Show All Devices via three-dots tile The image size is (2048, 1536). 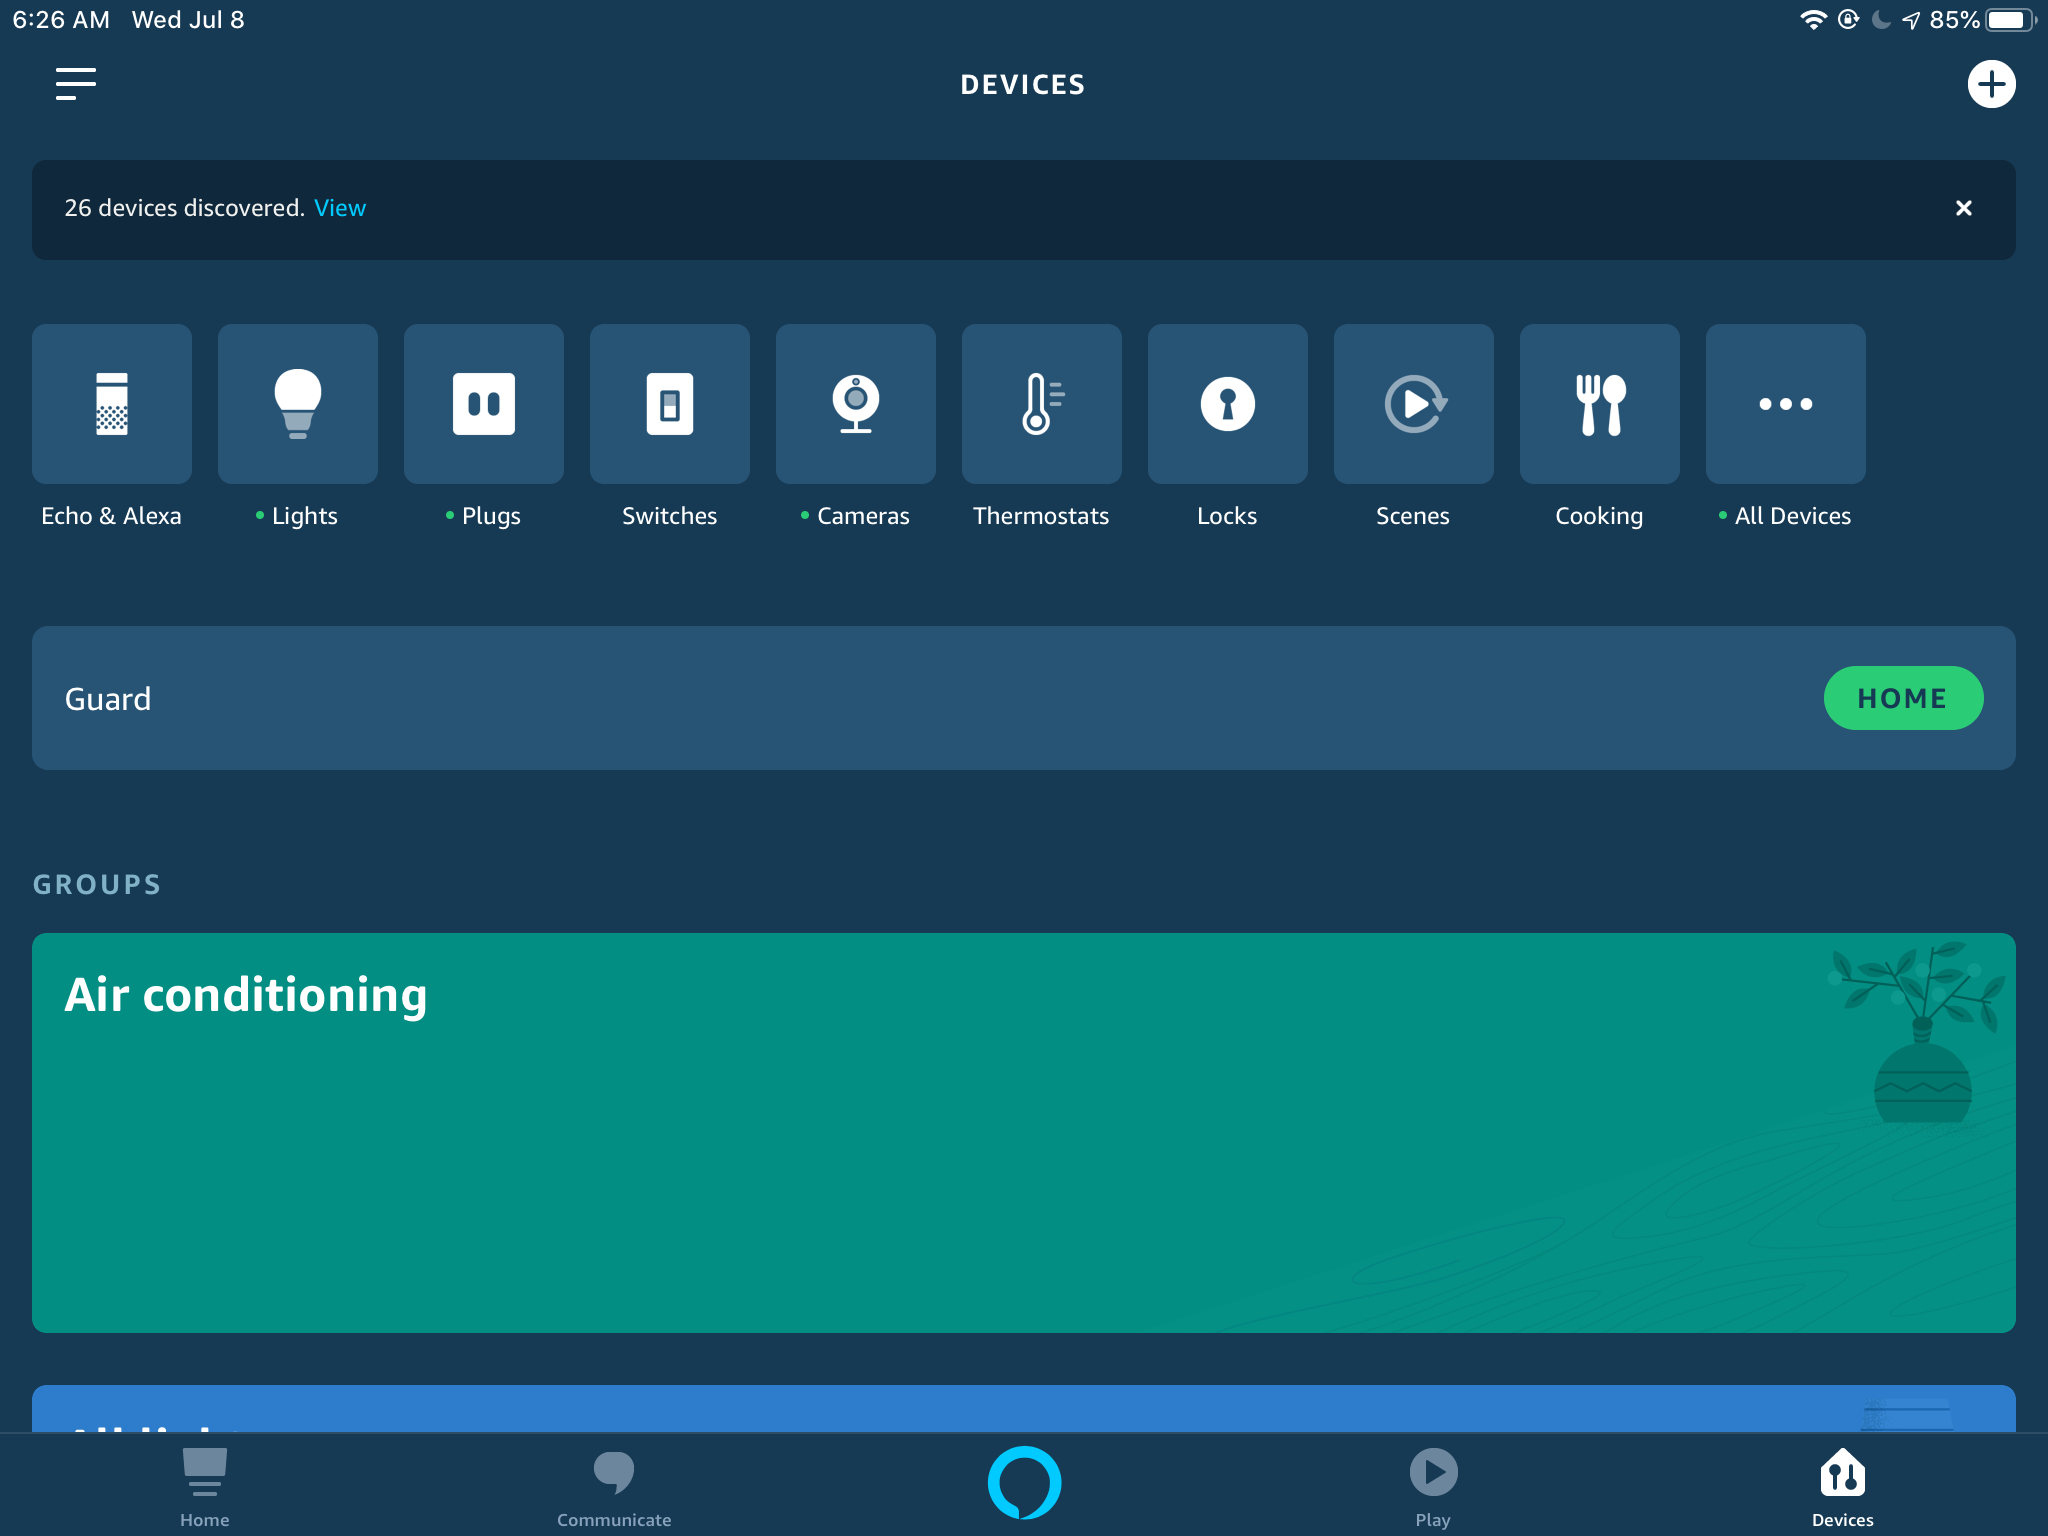(1786, 404)
